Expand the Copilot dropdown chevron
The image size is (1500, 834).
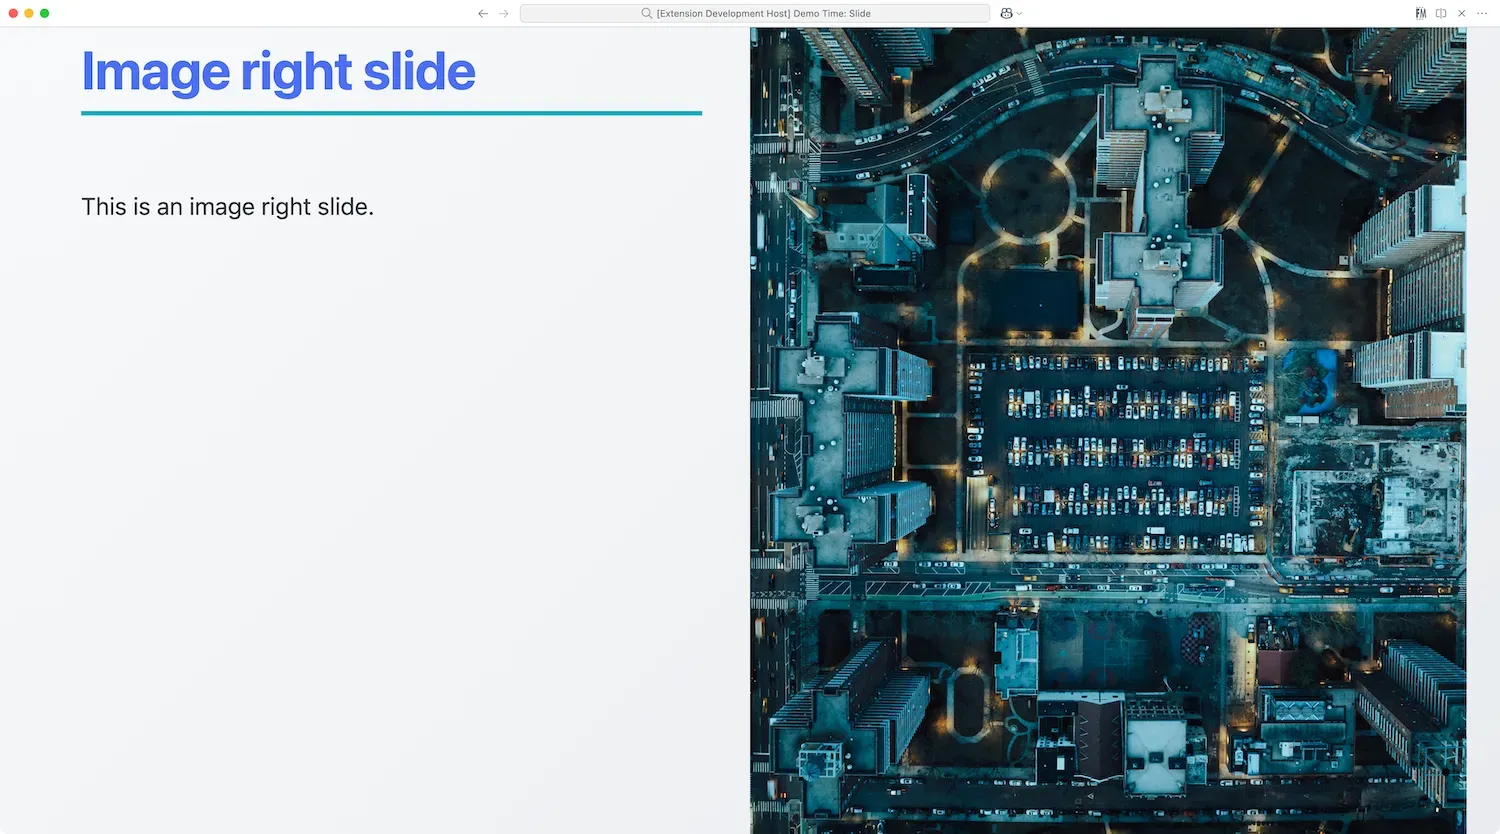1019,14
